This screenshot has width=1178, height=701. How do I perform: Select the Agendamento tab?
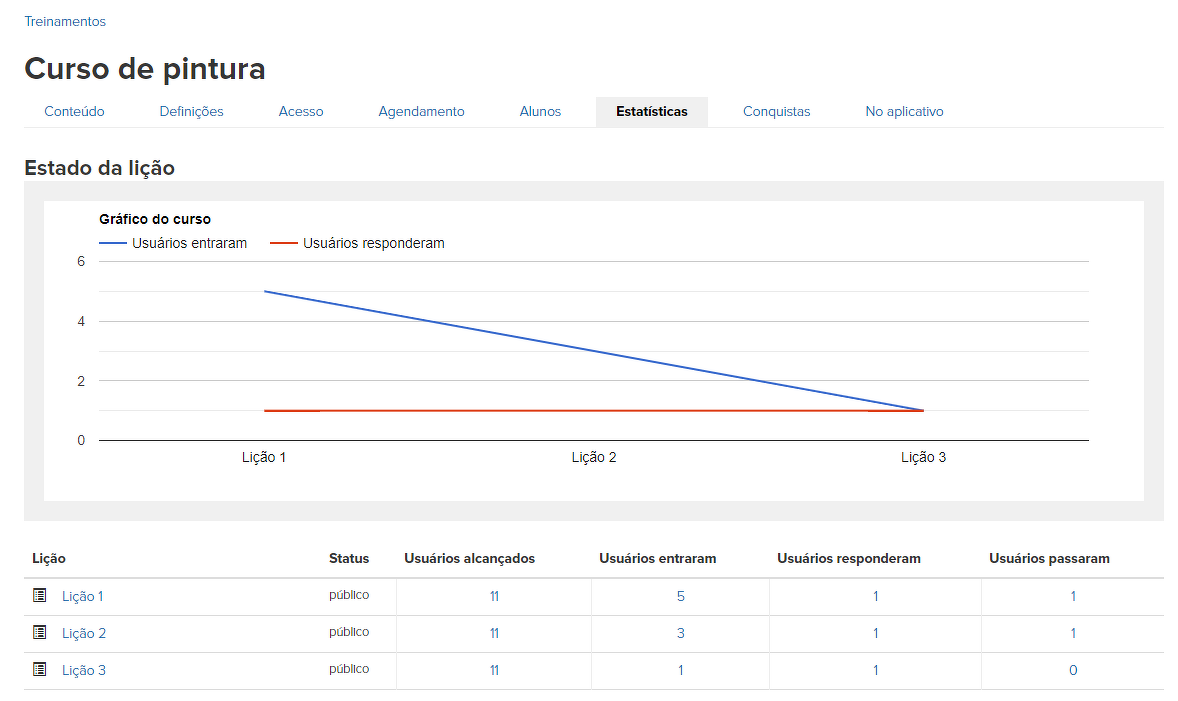421,112
